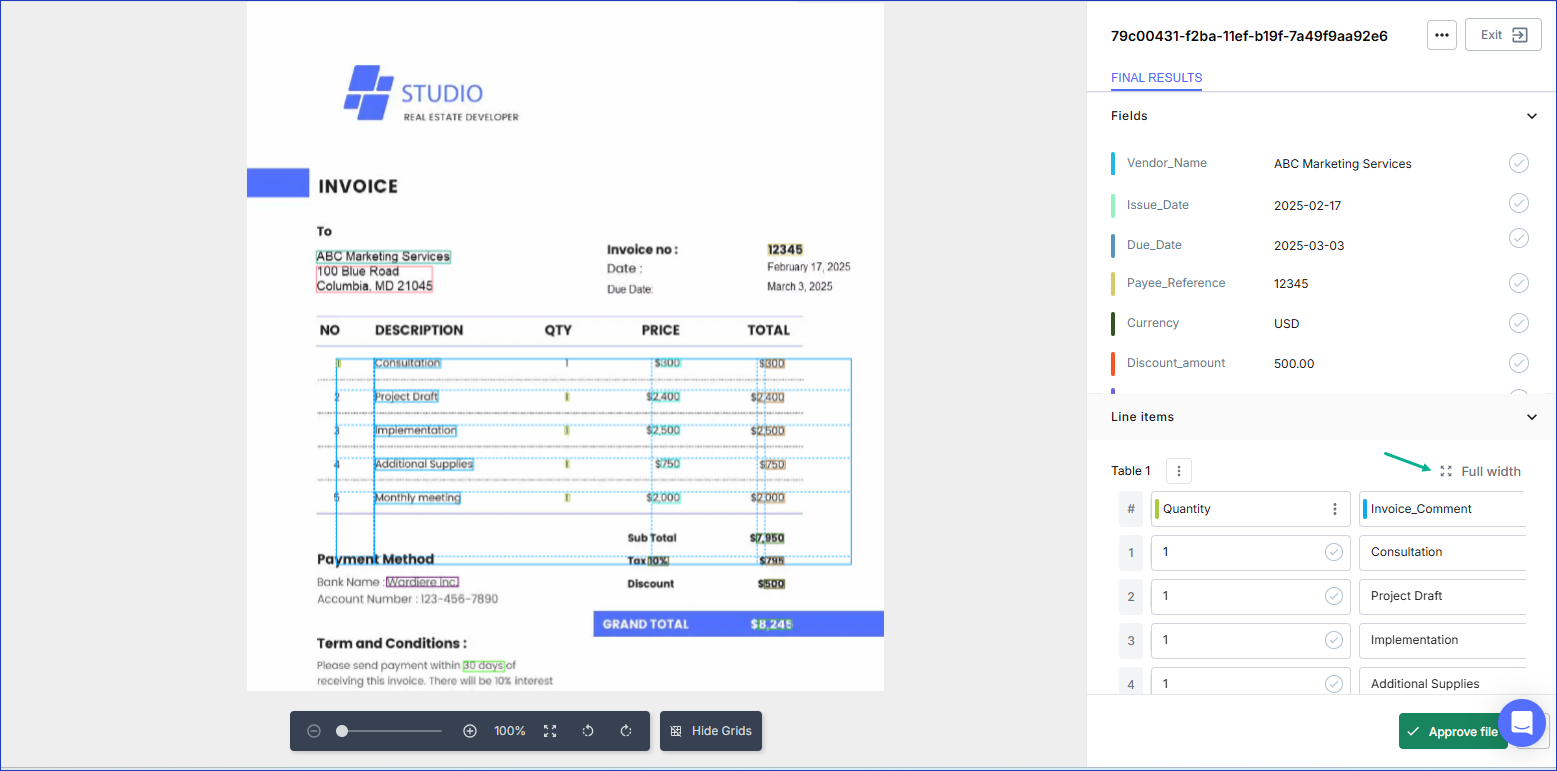Rotate document clockwise
The image size is (1557, 771).
click(x=626, y=731)
